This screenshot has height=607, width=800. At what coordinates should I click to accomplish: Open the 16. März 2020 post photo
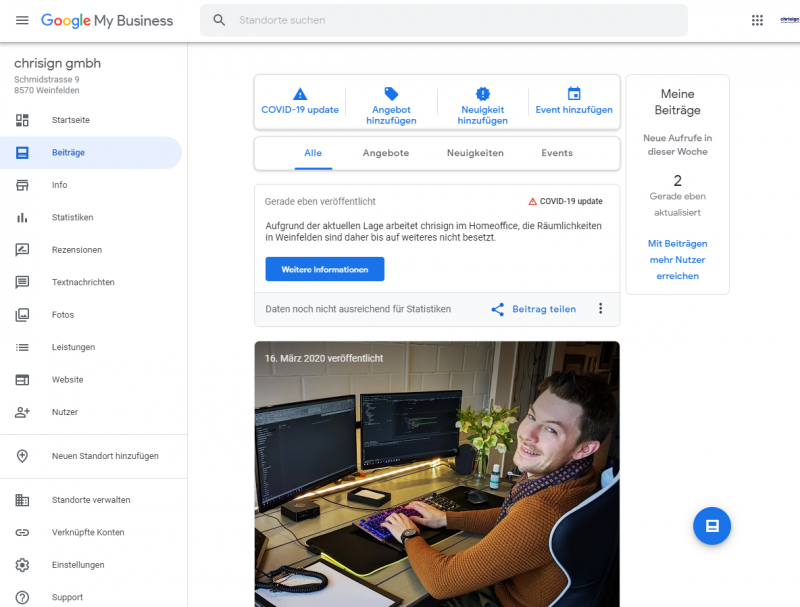[437, 474]
